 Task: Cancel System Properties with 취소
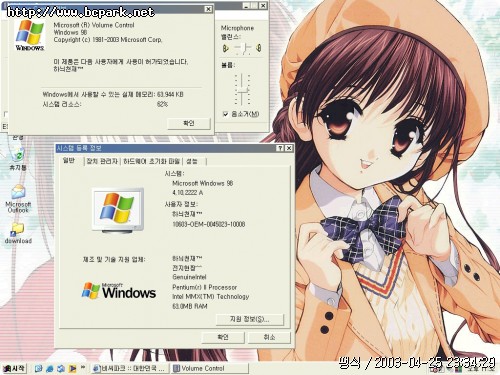pyautogui.click(x=269, y=337)
